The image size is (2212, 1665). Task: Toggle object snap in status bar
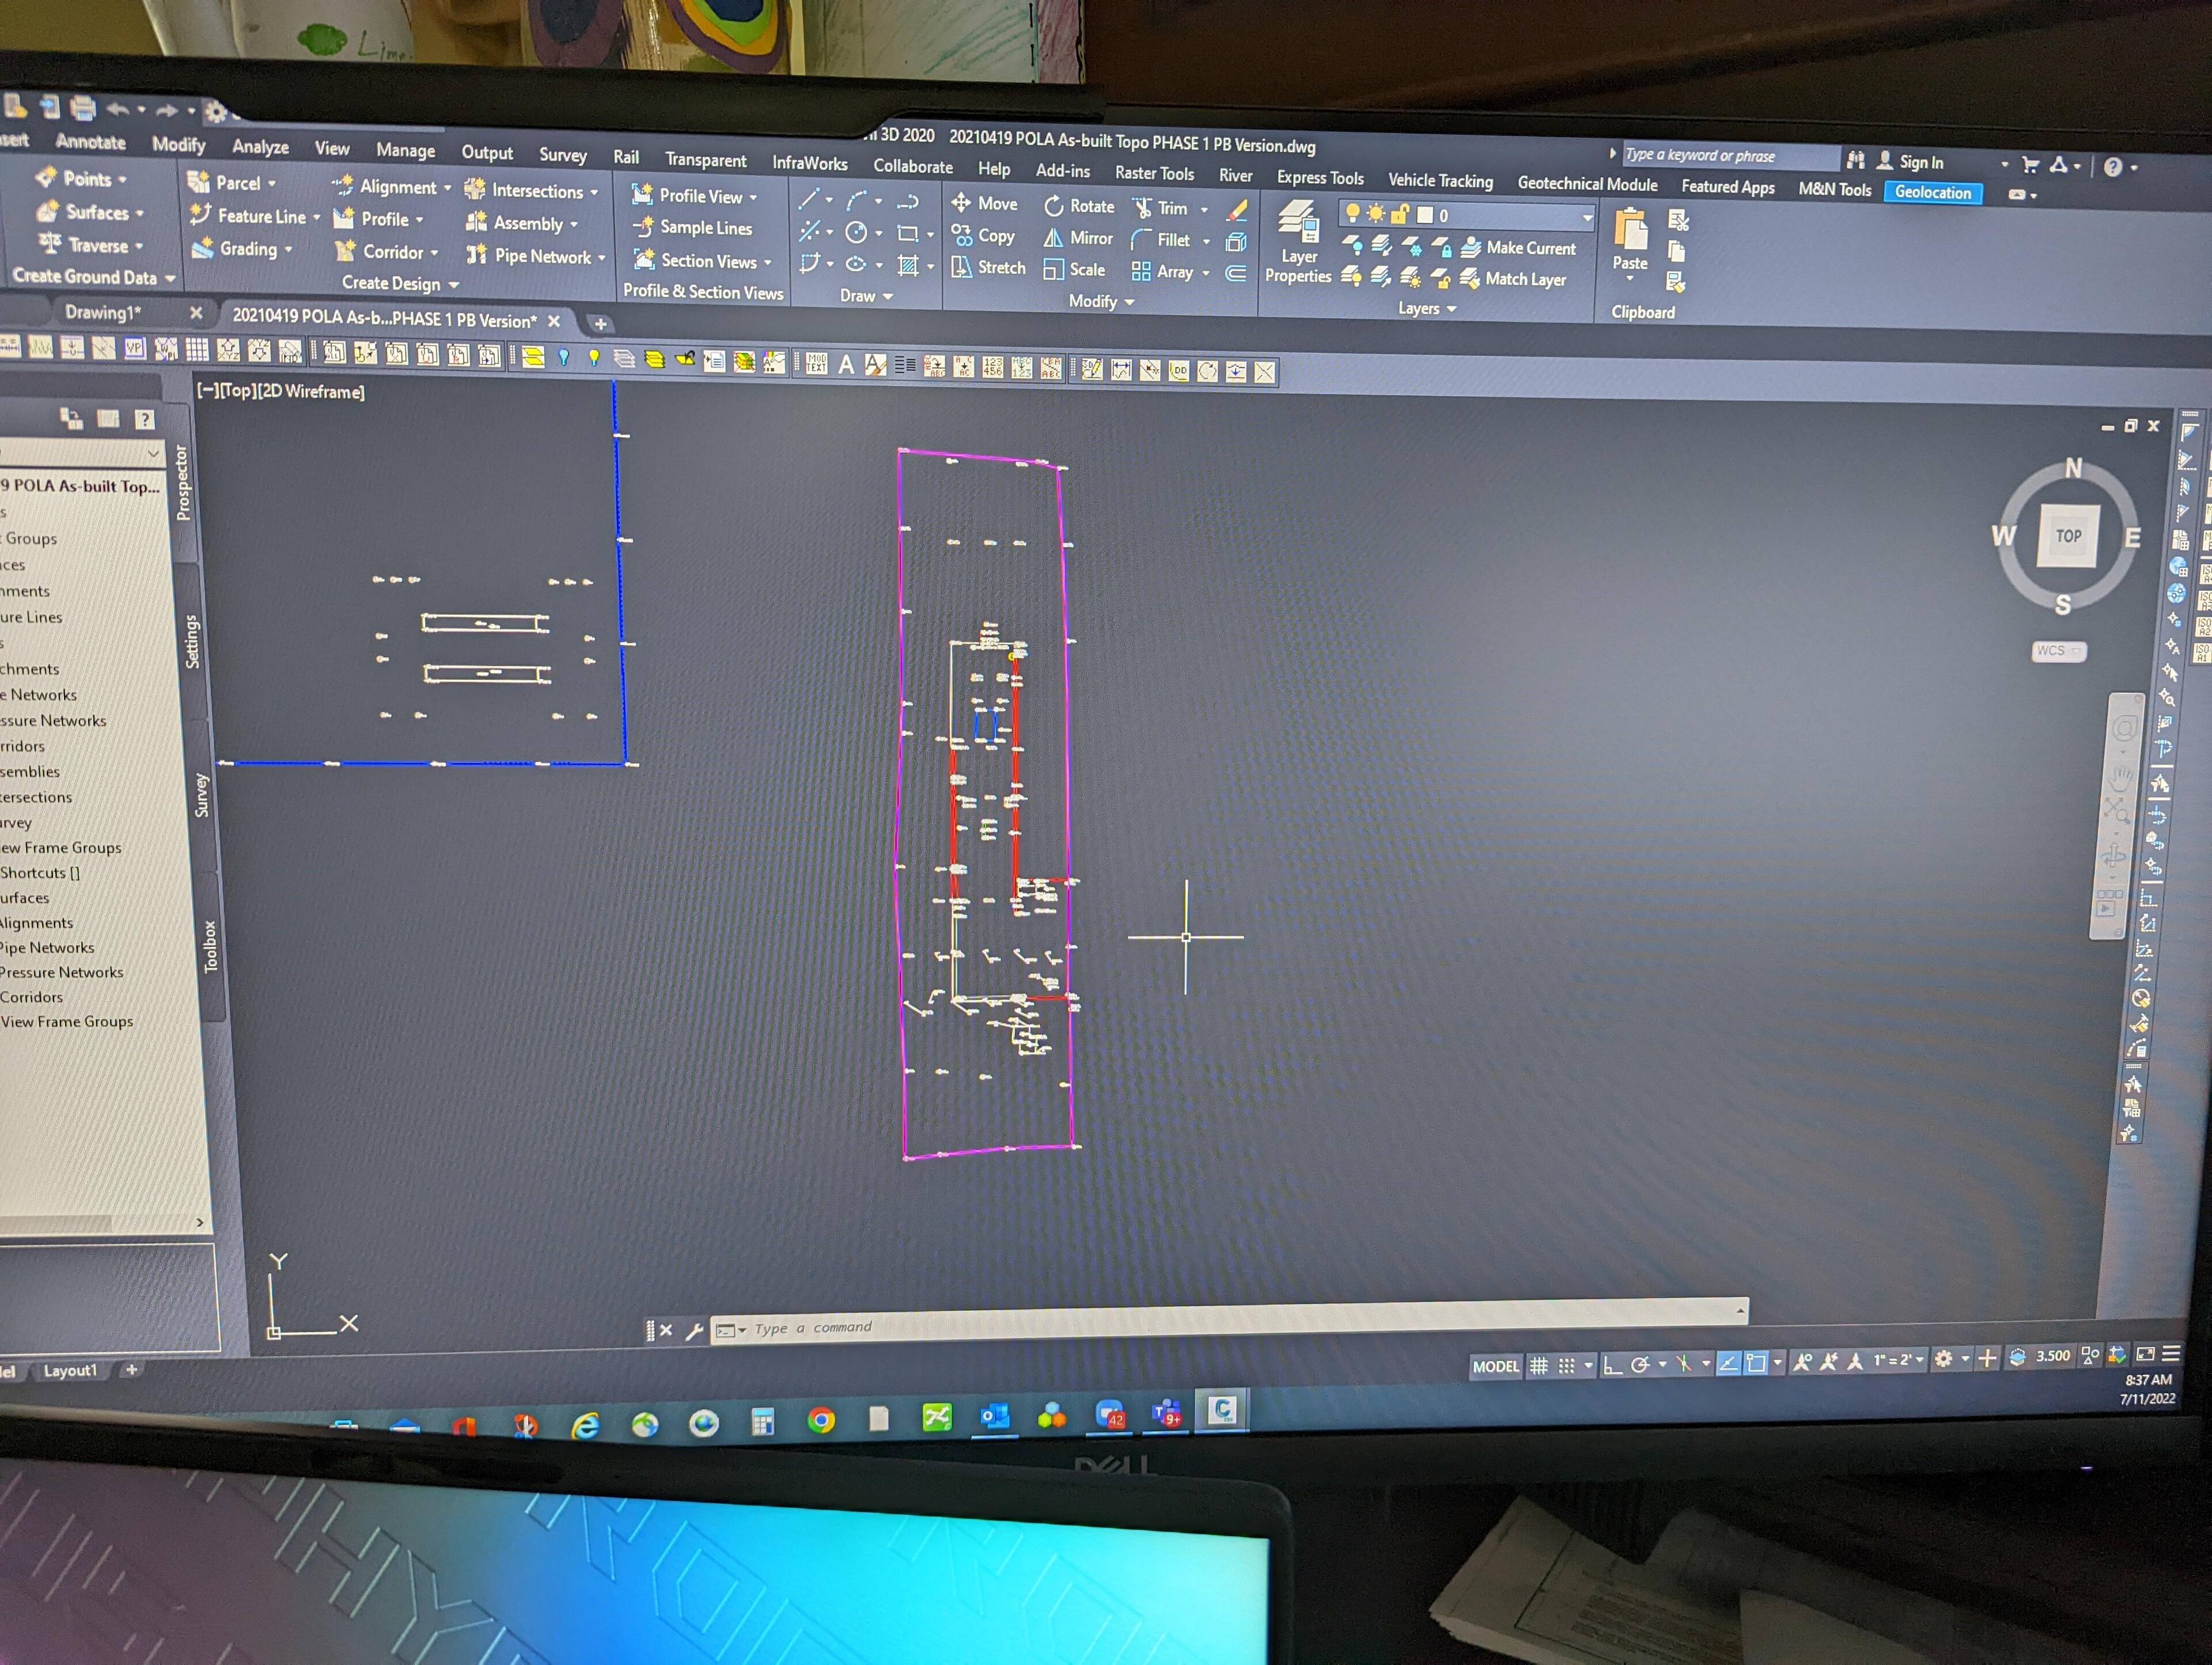(1756, 1363)
